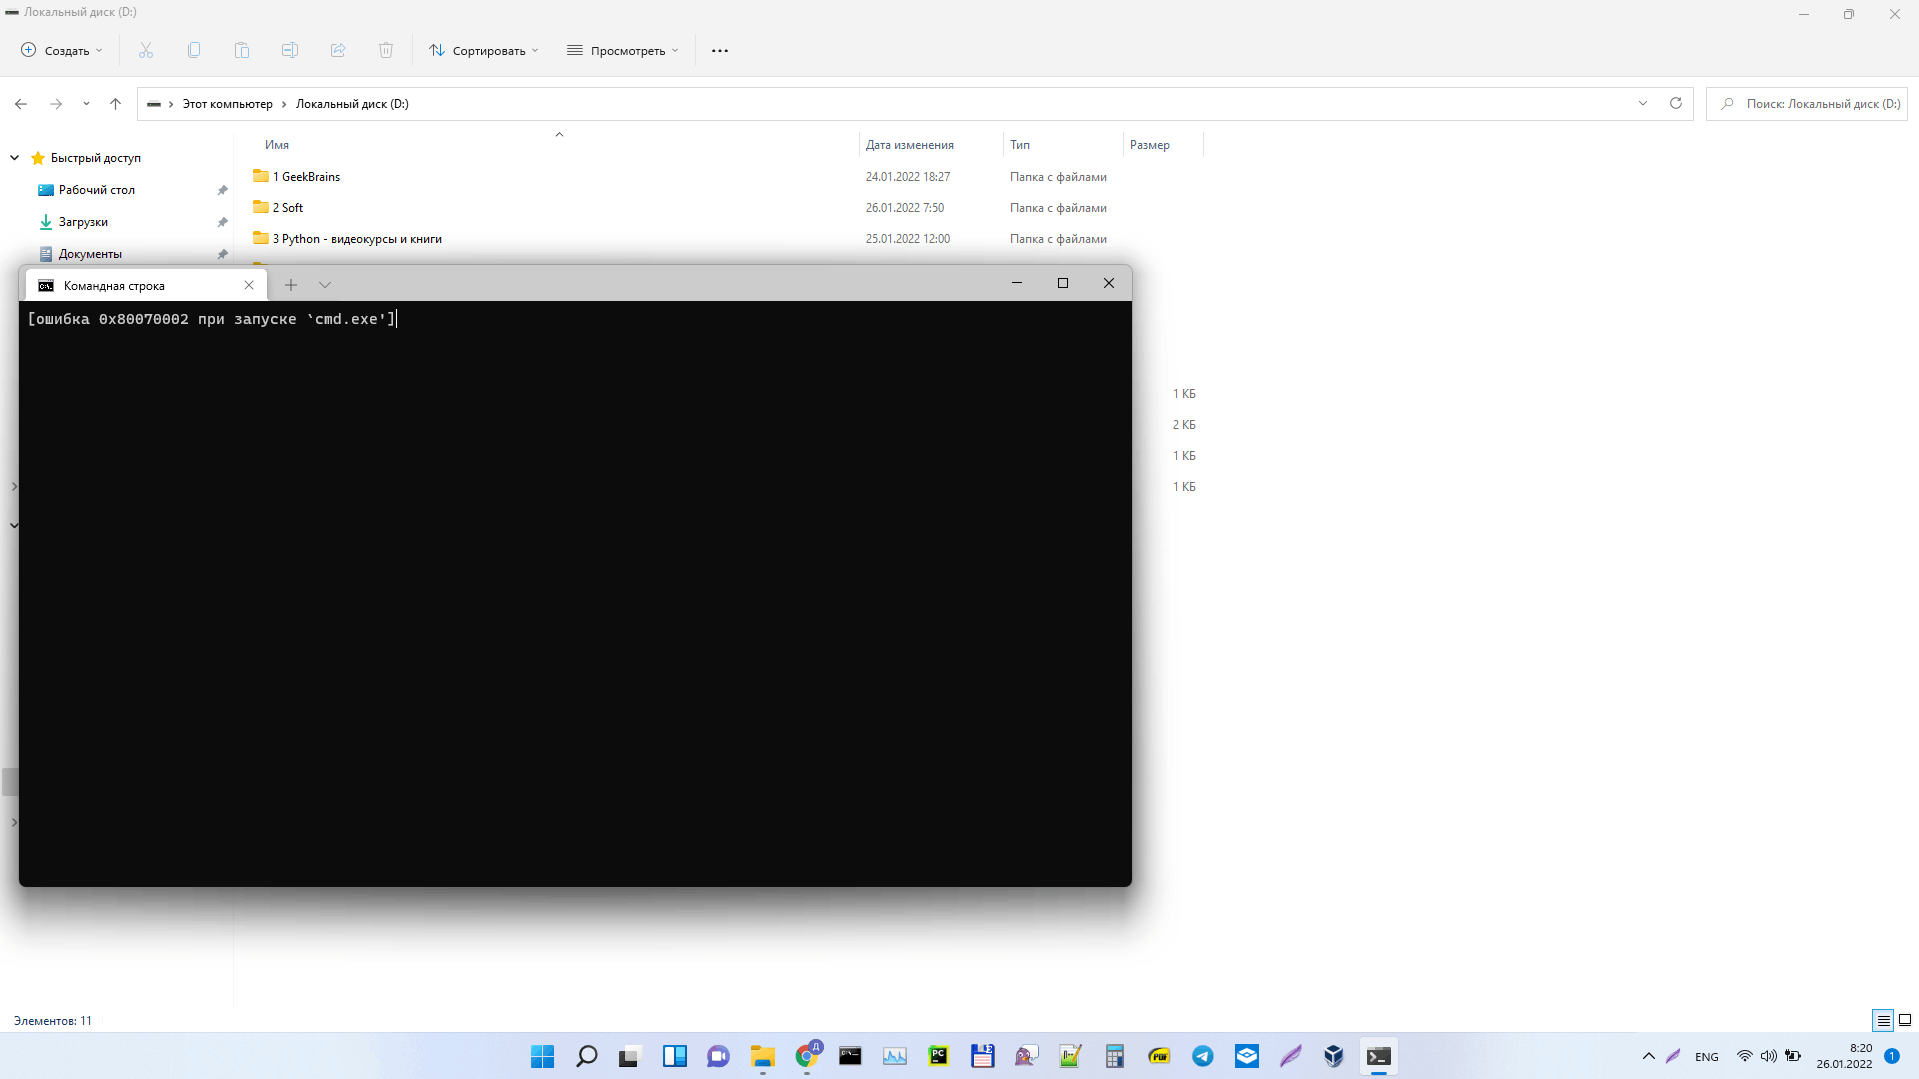Image resolution: width=1919 pixels, height=1079 pixels.
Task: Click the Rename icon in Explorer toolbar
Action: click(x=290, y=50)
